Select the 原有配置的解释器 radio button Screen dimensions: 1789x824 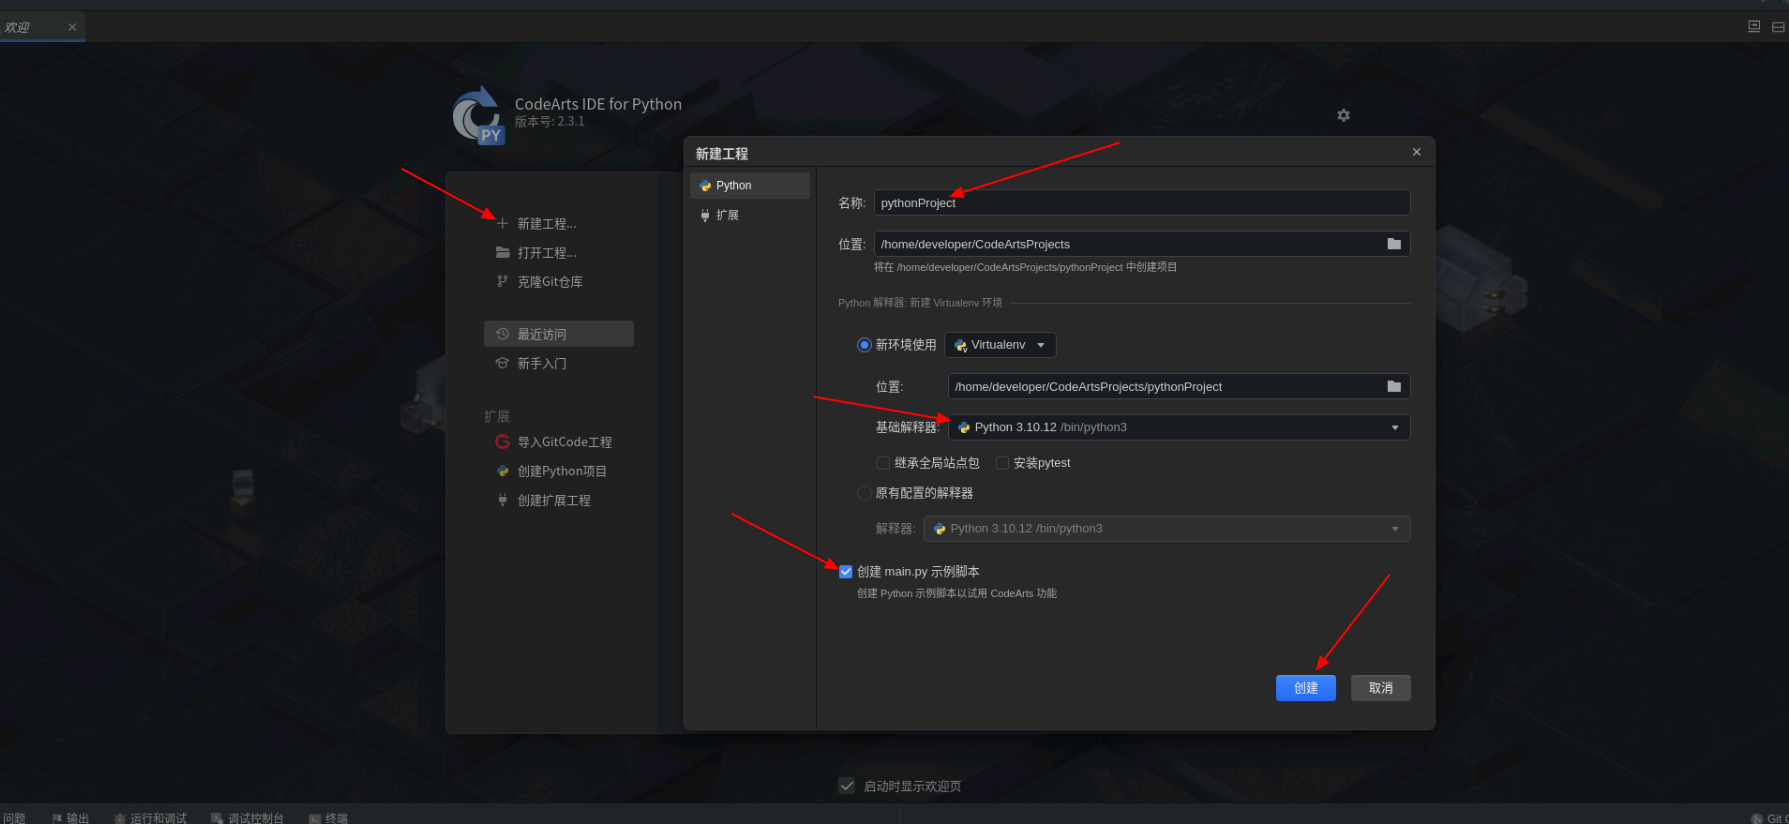click(864, 492)
